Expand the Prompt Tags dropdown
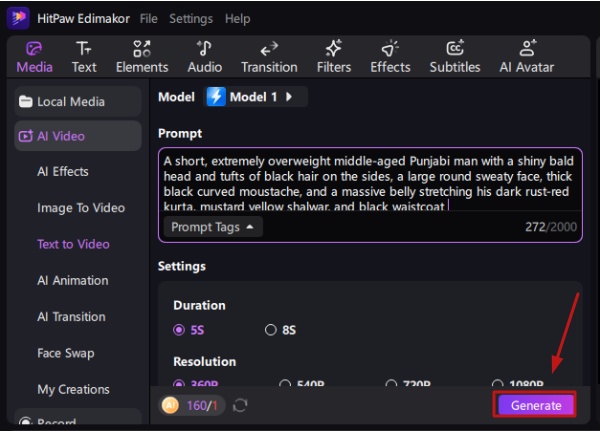 tap(211, 227)
